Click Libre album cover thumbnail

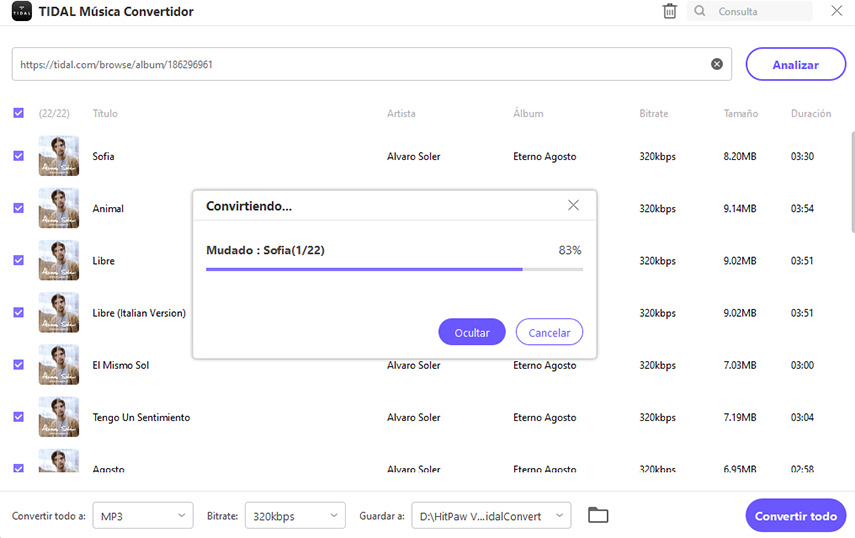pyautogui.click(x=59, y=261)
